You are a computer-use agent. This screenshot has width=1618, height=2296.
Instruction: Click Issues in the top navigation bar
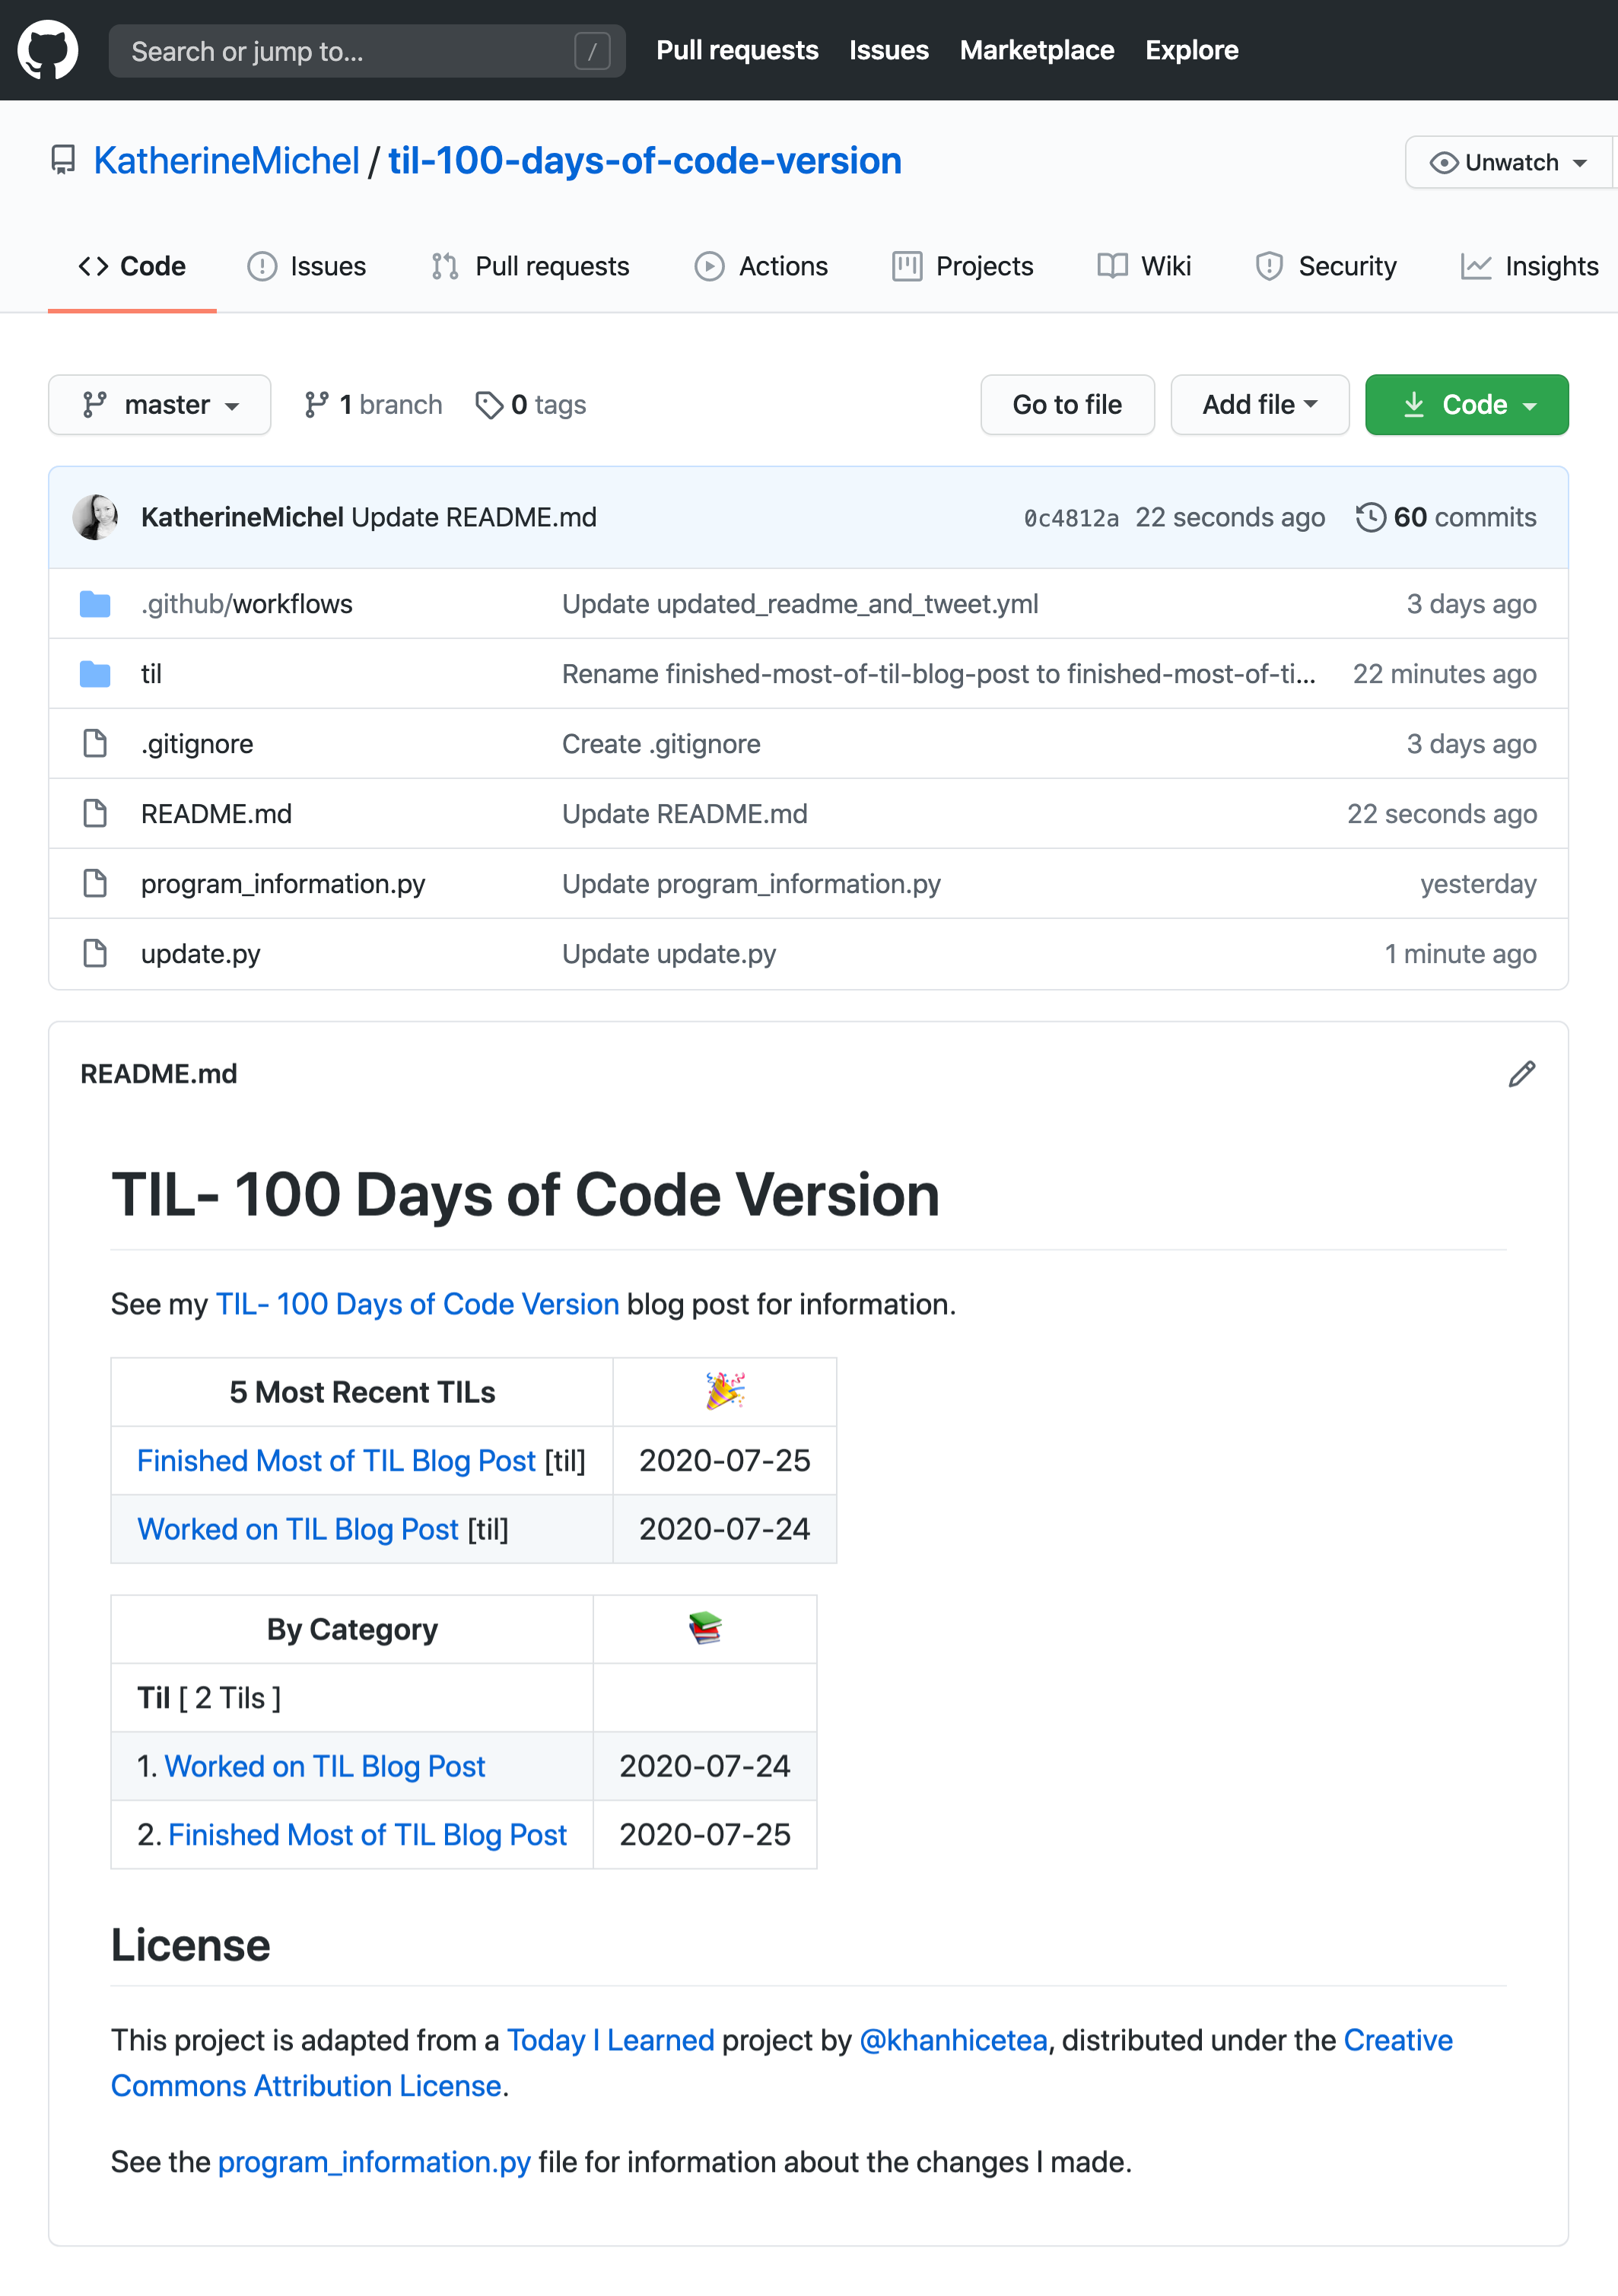[x=889, y=51]
